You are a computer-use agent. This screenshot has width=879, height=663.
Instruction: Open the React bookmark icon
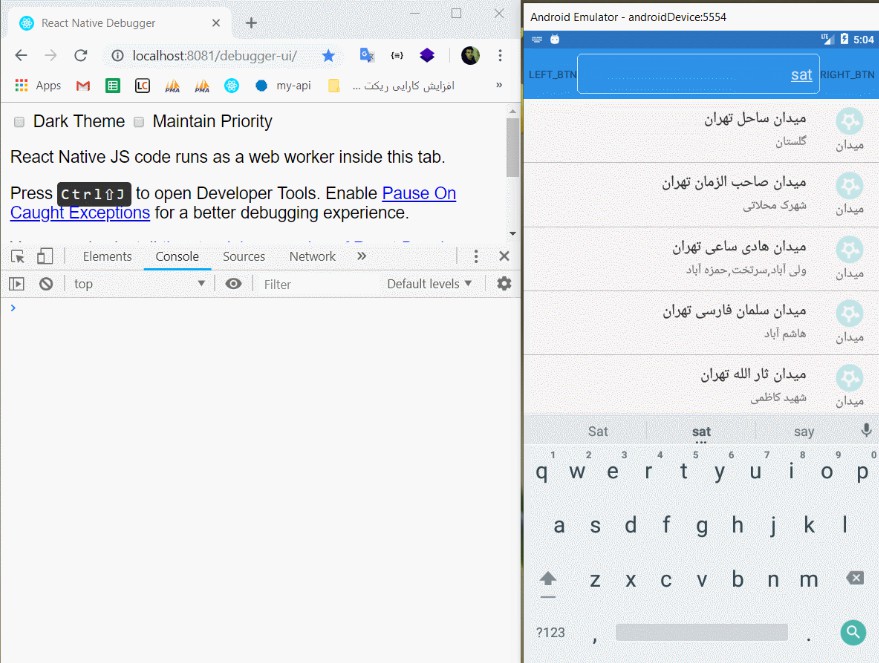[x=232, y=86]
